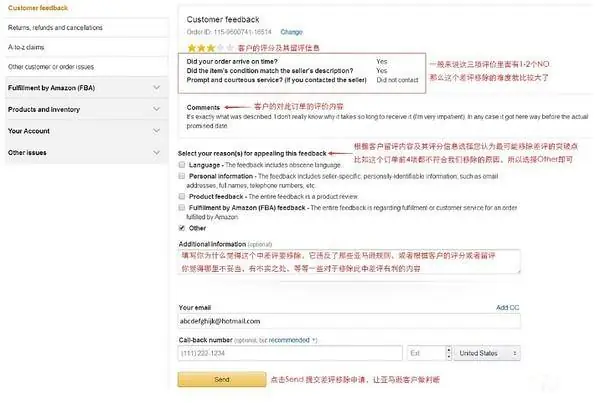Open A-to-z claims section
The width and height of the screenshot is (600, 403).
click(x=26, y=47)
